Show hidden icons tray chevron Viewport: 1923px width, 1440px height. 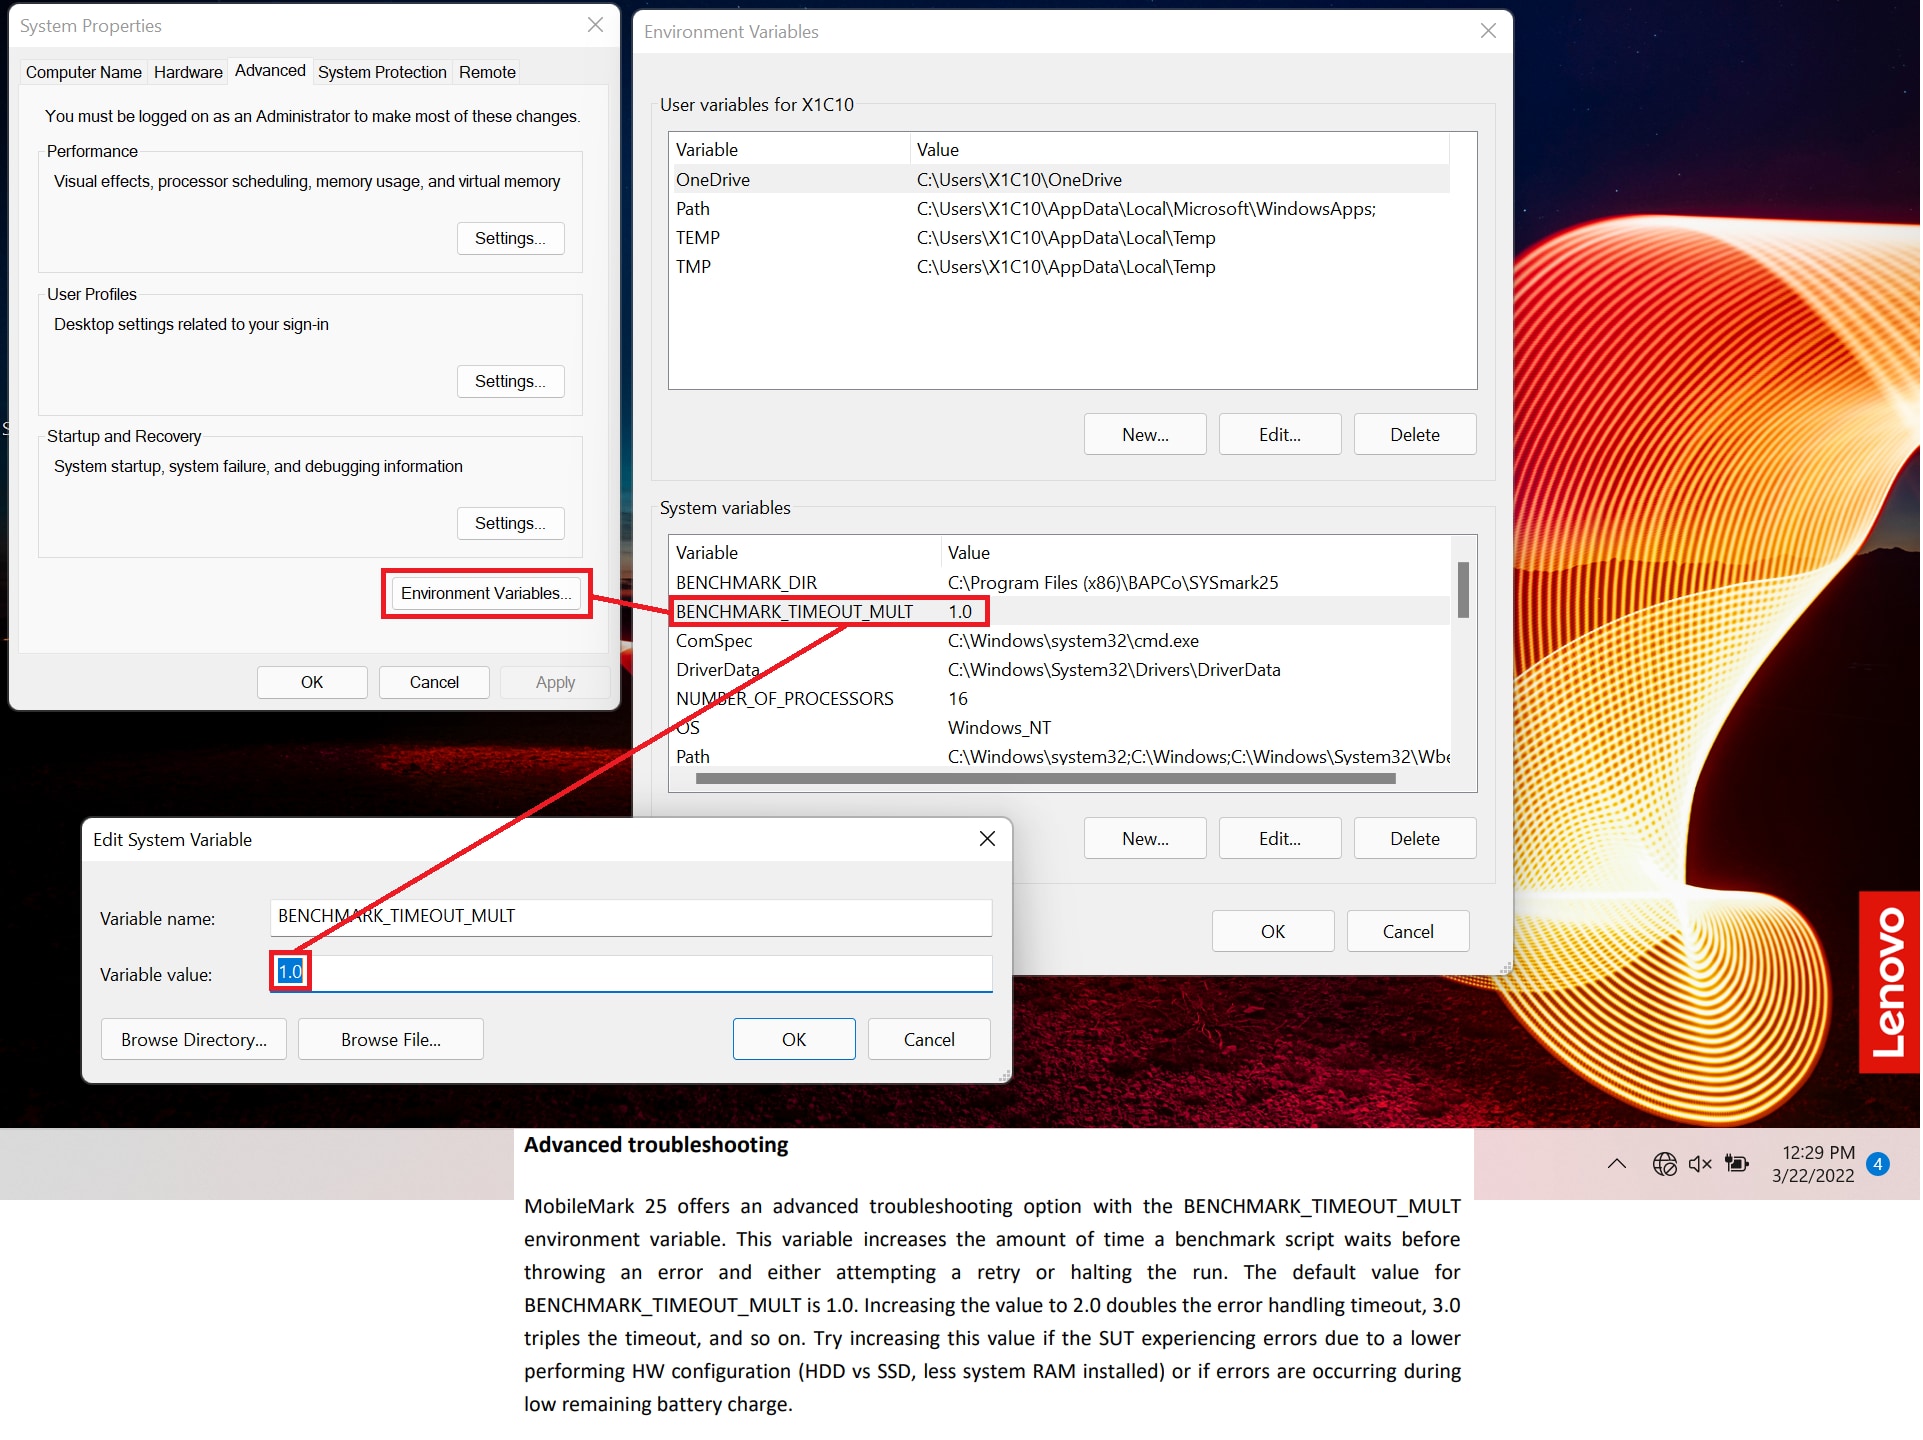pos(1617,1164)
